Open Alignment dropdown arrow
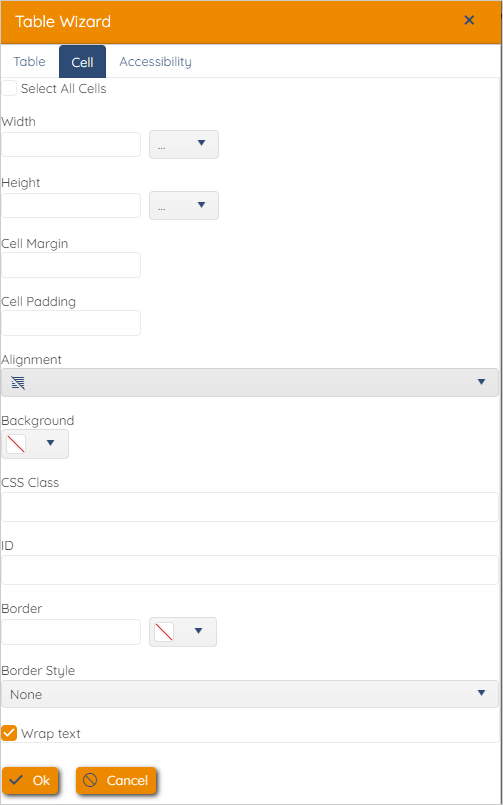Screen dimensions: 503x805 [x=481, y=382]
